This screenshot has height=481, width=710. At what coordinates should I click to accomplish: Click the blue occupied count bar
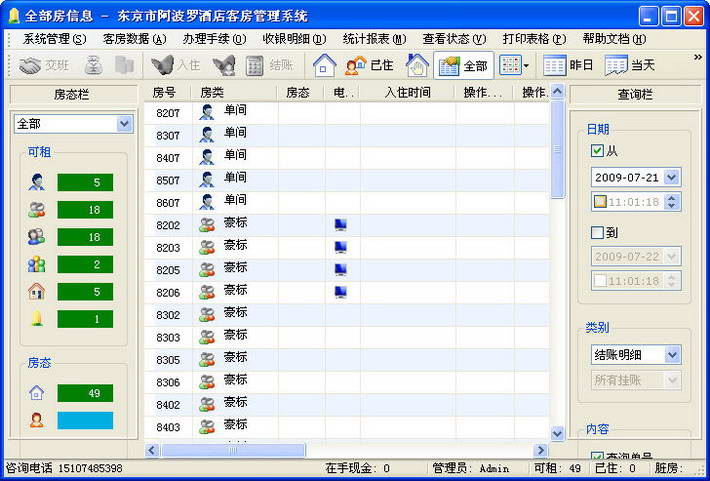(85, 420)
